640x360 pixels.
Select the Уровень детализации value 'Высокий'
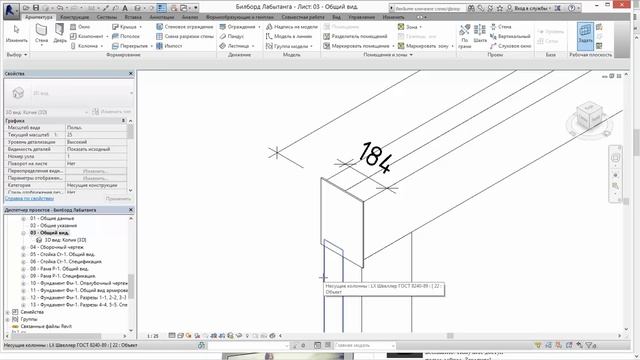(x=96, y=142)
